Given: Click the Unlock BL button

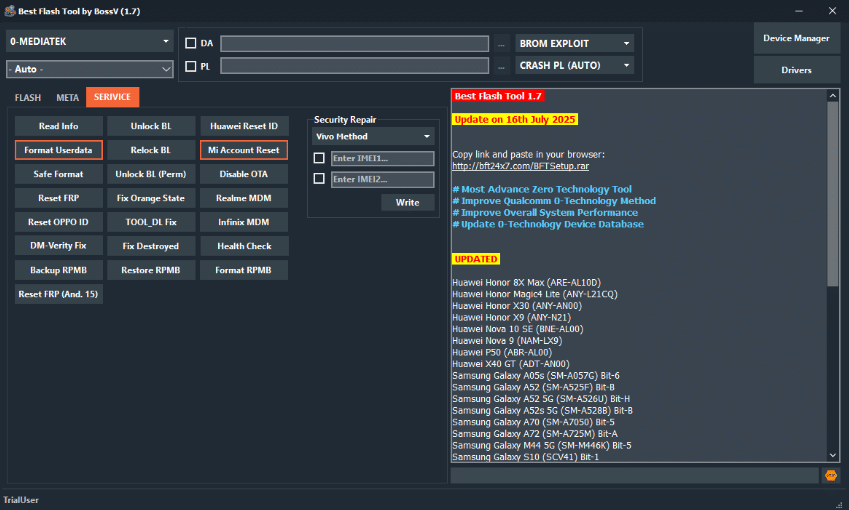Looking at the screenshot, I should coord(151,126).
